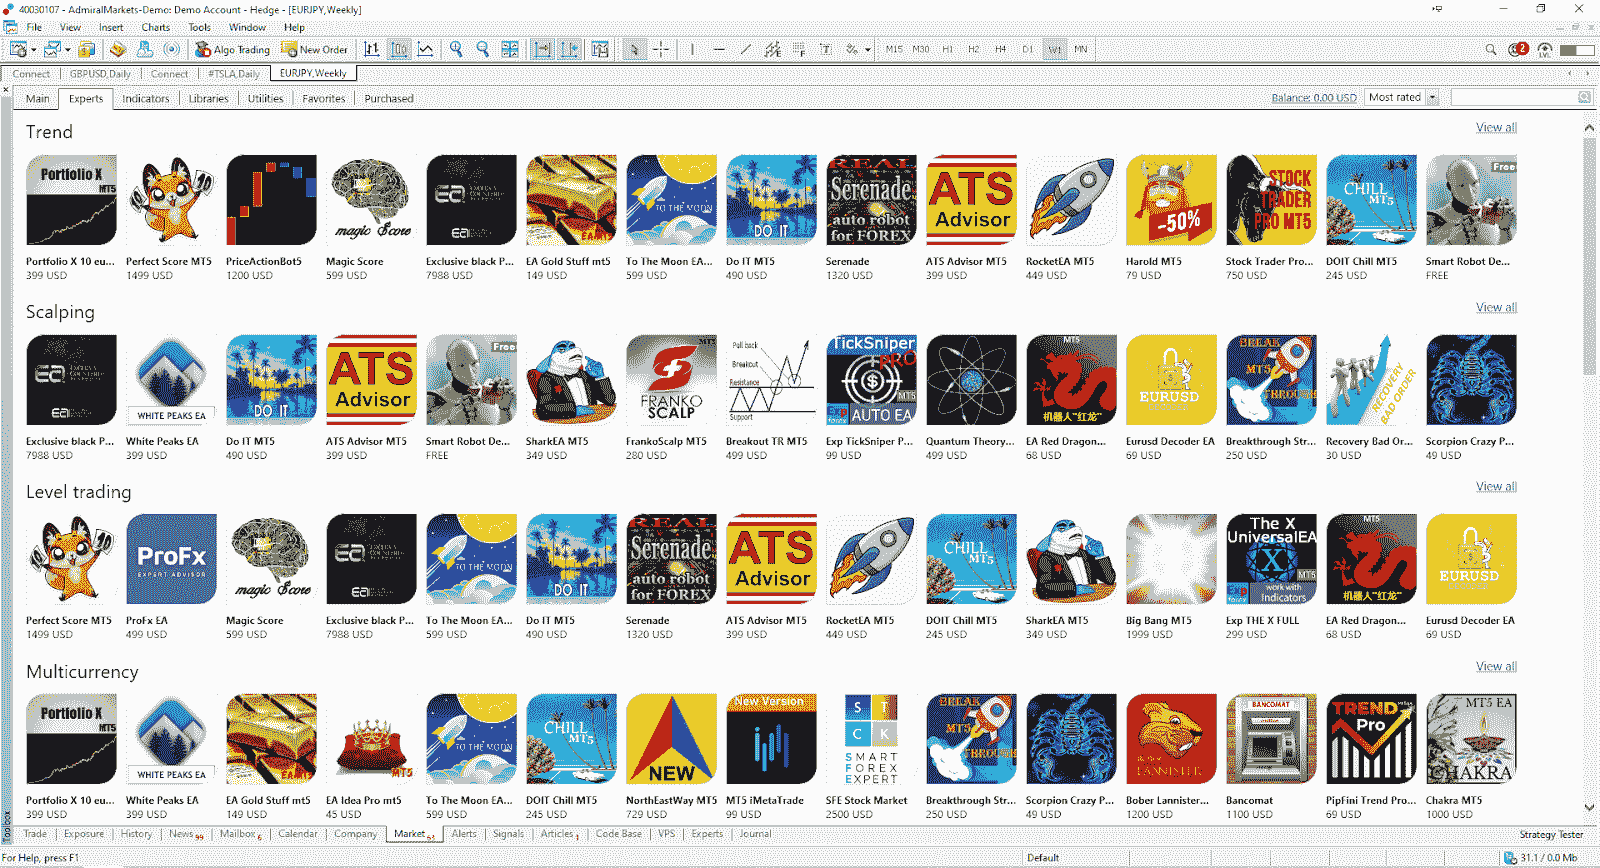Expand the new chart dropdown arrow
The width and height of the screenshot is (1600, 868).
point(33,49)
